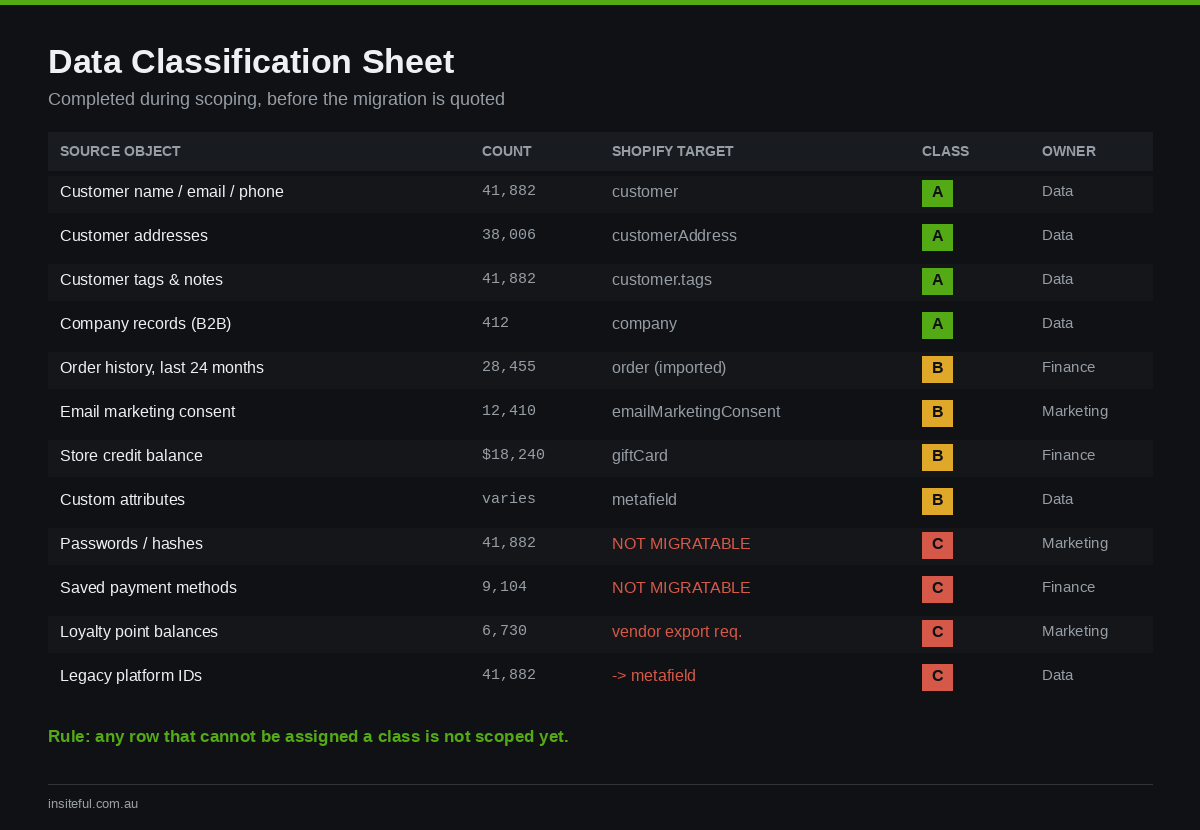The width and height of the screenshot is (1200, 830).
Task: Click the 'Data Classification Sheet' title
Action: pyautogui.click(x=251, y=62)
